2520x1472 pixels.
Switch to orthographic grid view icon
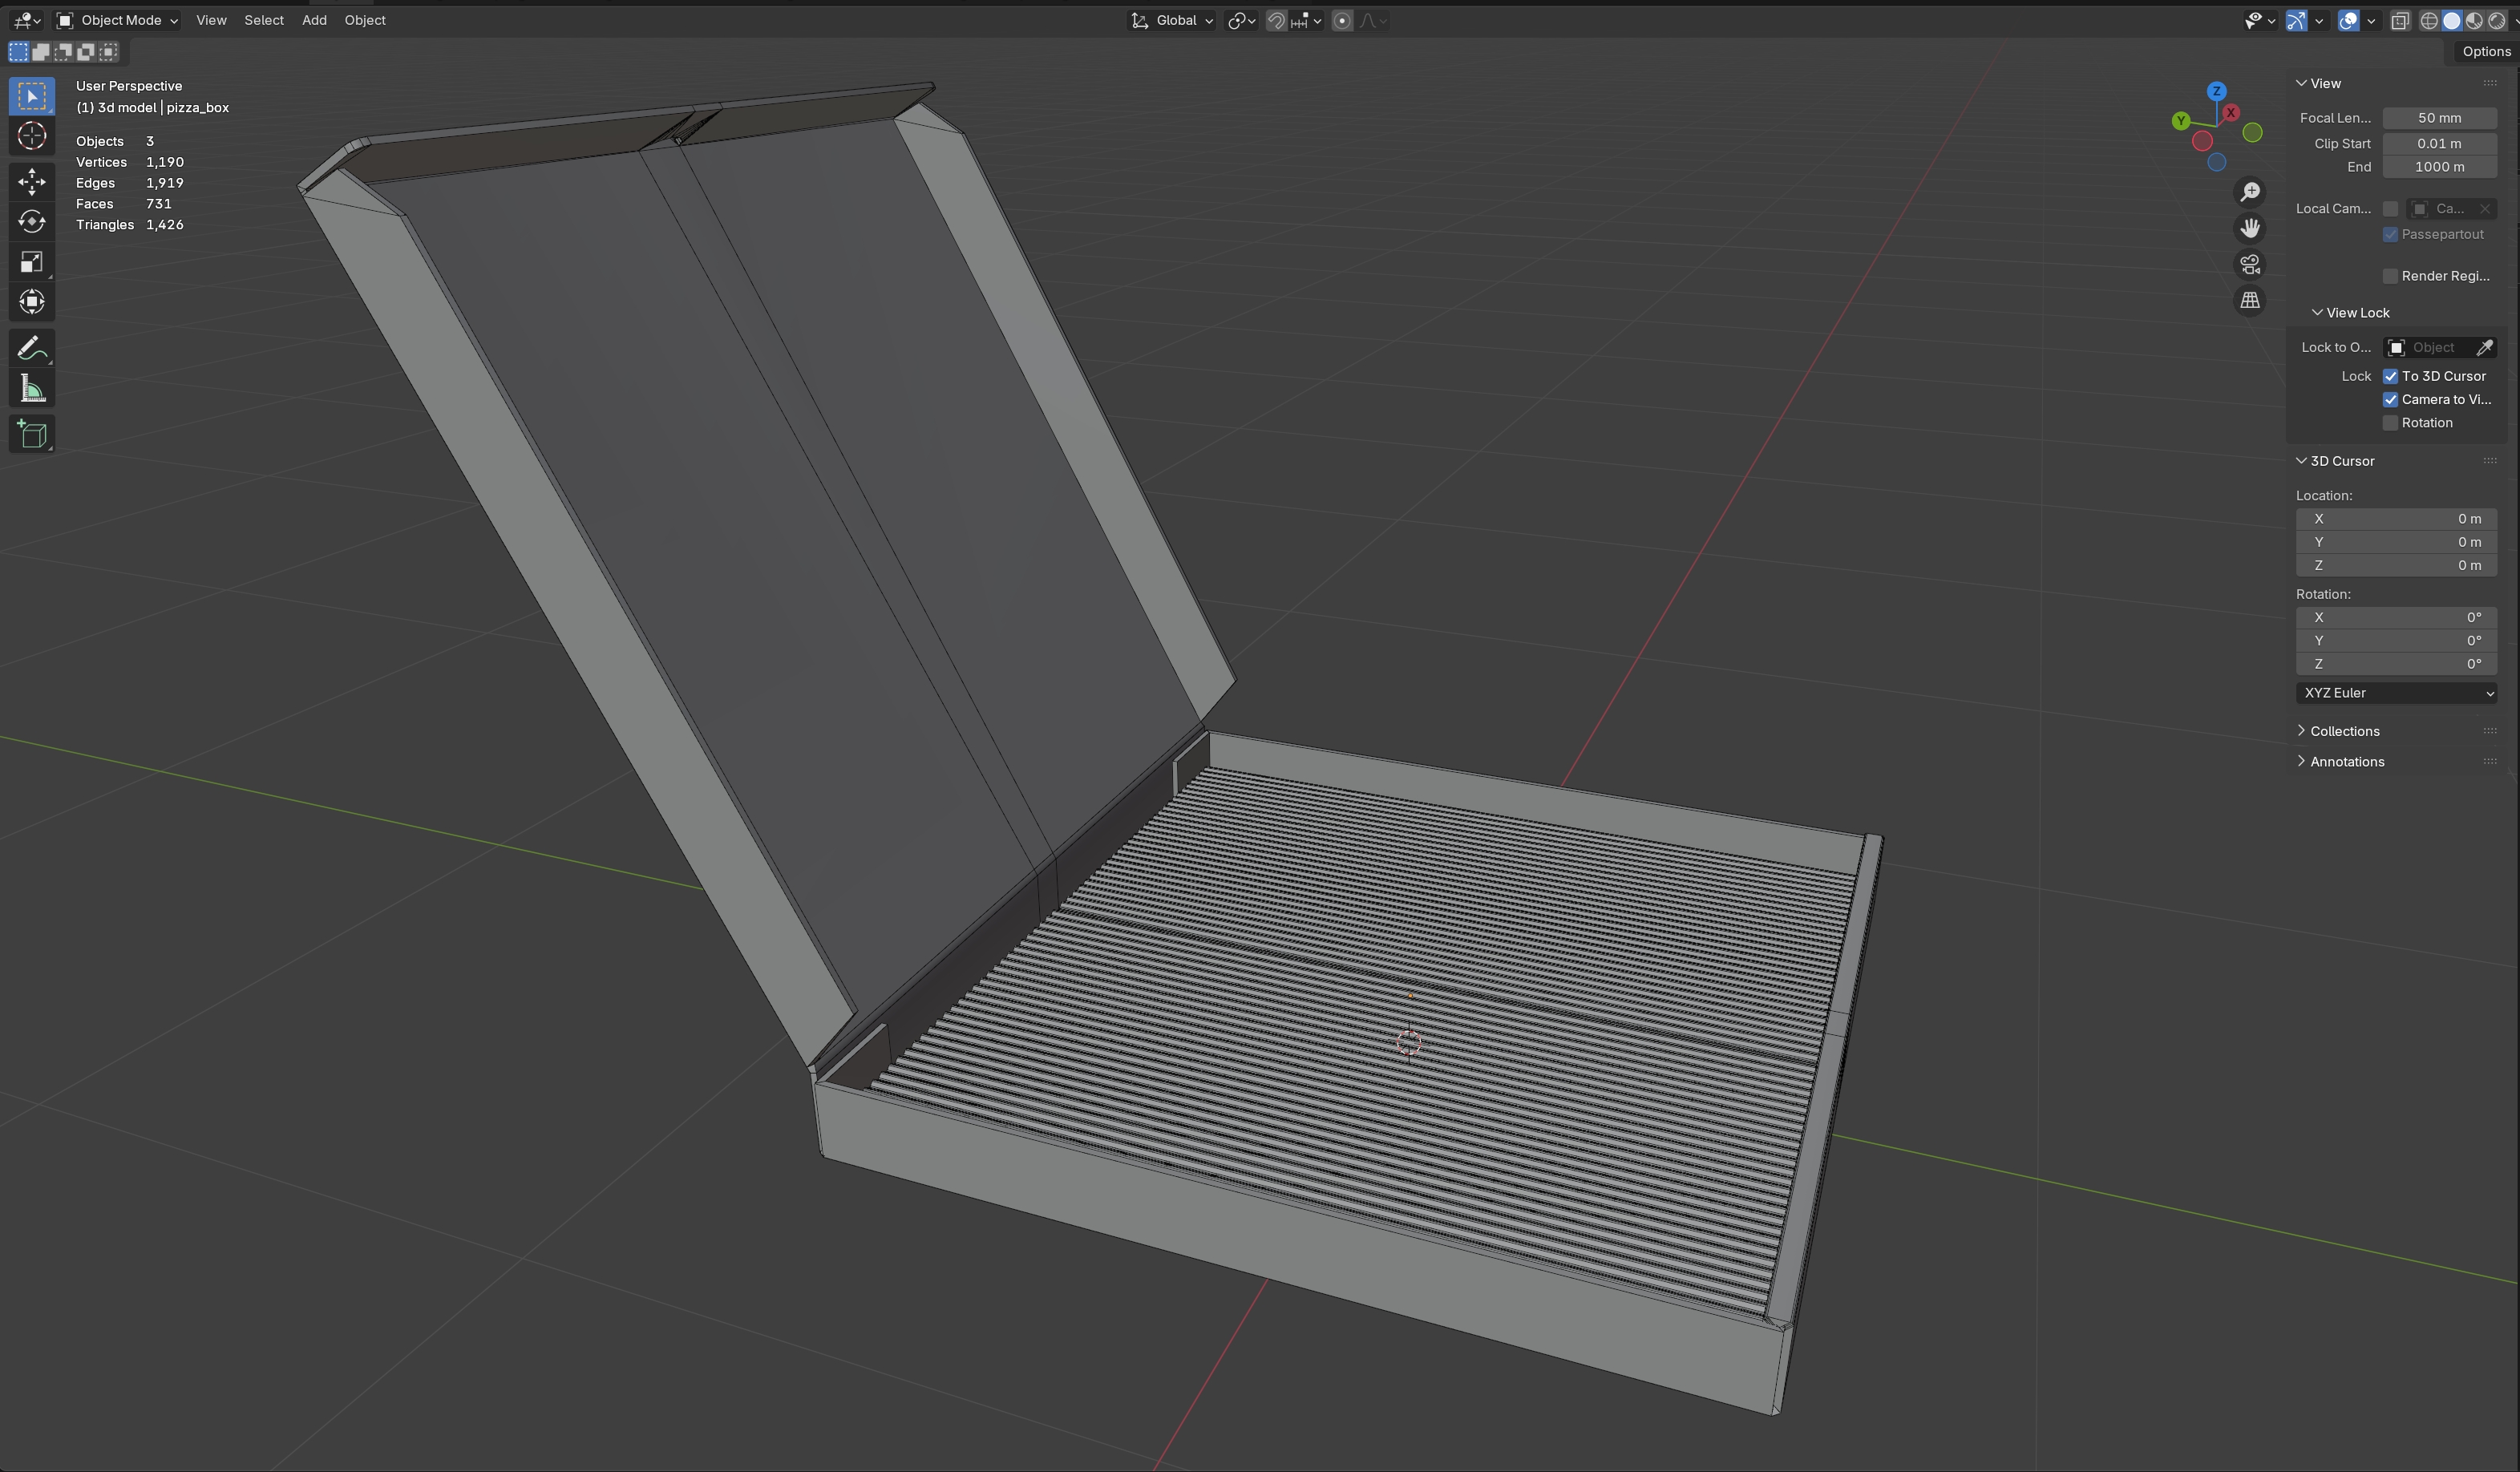(x=2250, y=300)
